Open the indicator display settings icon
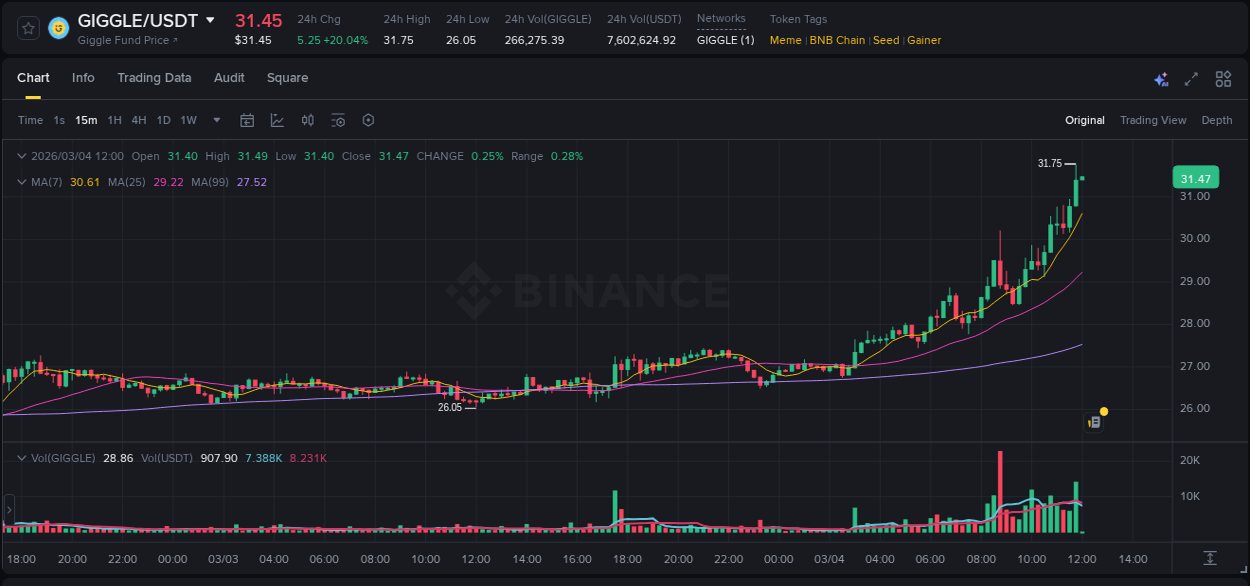 click(338, 120)
